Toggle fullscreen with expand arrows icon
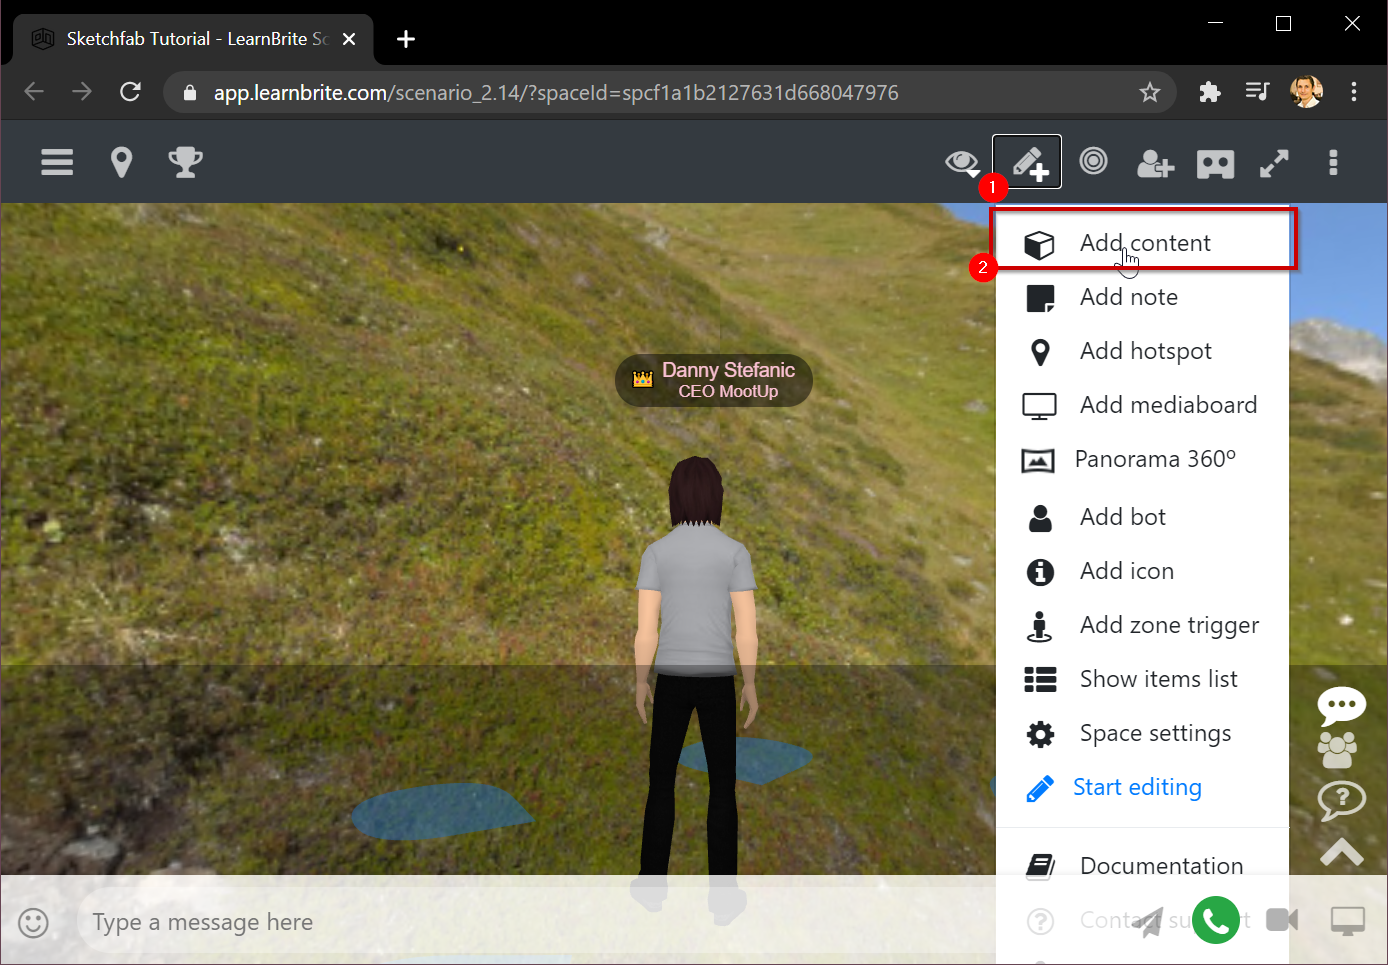 point(1273,163)
